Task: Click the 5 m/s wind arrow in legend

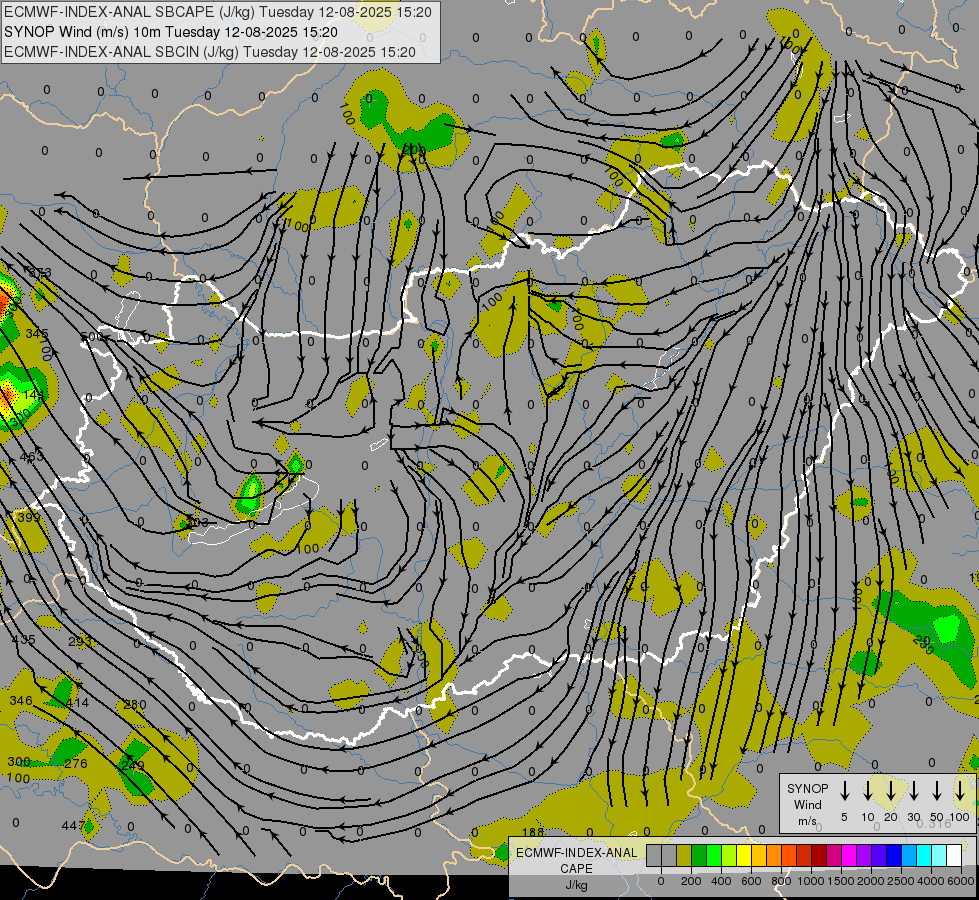Action: (x=844, y=791)
